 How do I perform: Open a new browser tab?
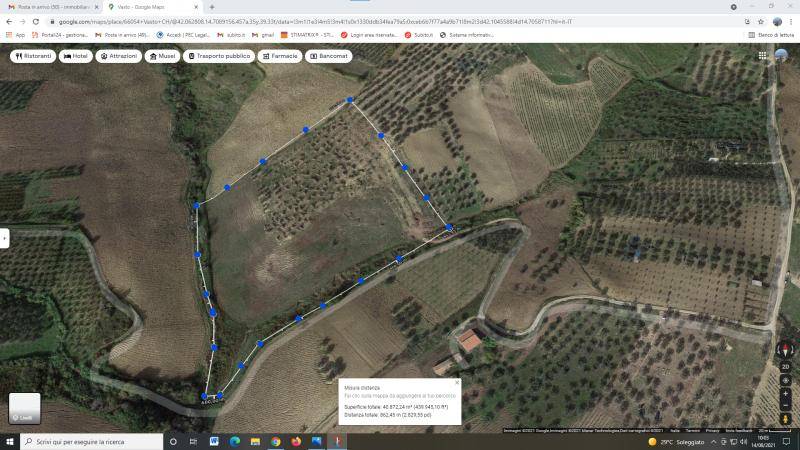212,7
